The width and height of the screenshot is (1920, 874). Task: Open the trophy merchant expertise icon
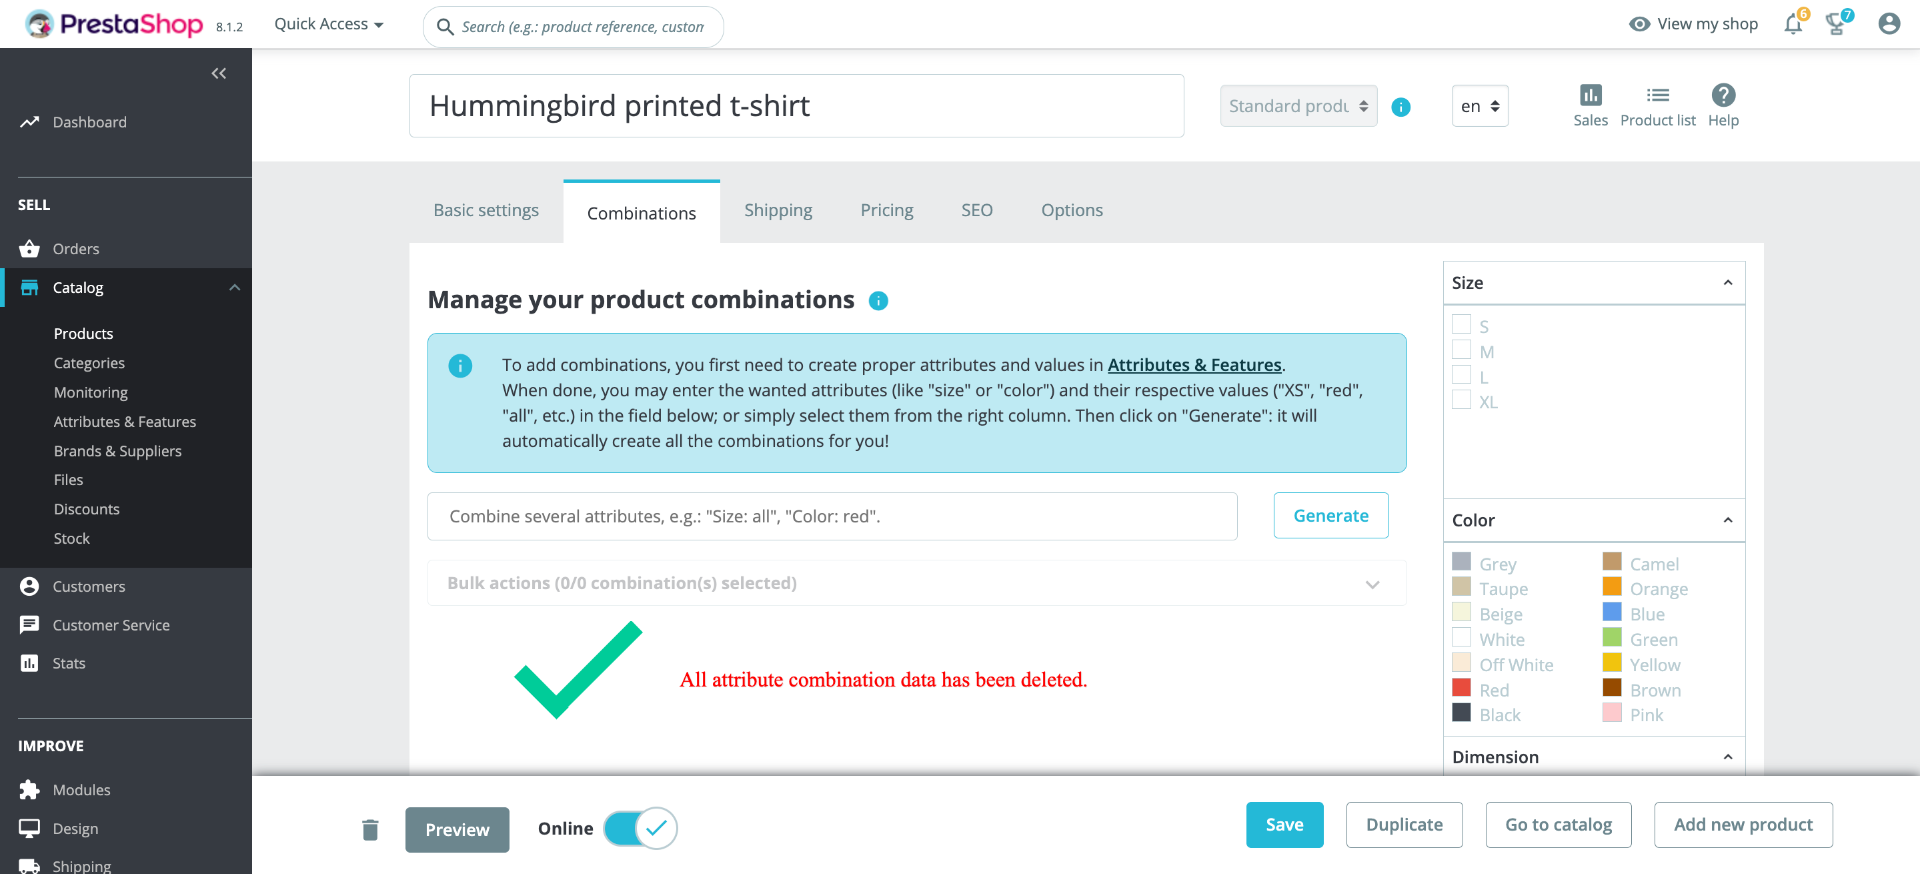tap(1836, 24)
